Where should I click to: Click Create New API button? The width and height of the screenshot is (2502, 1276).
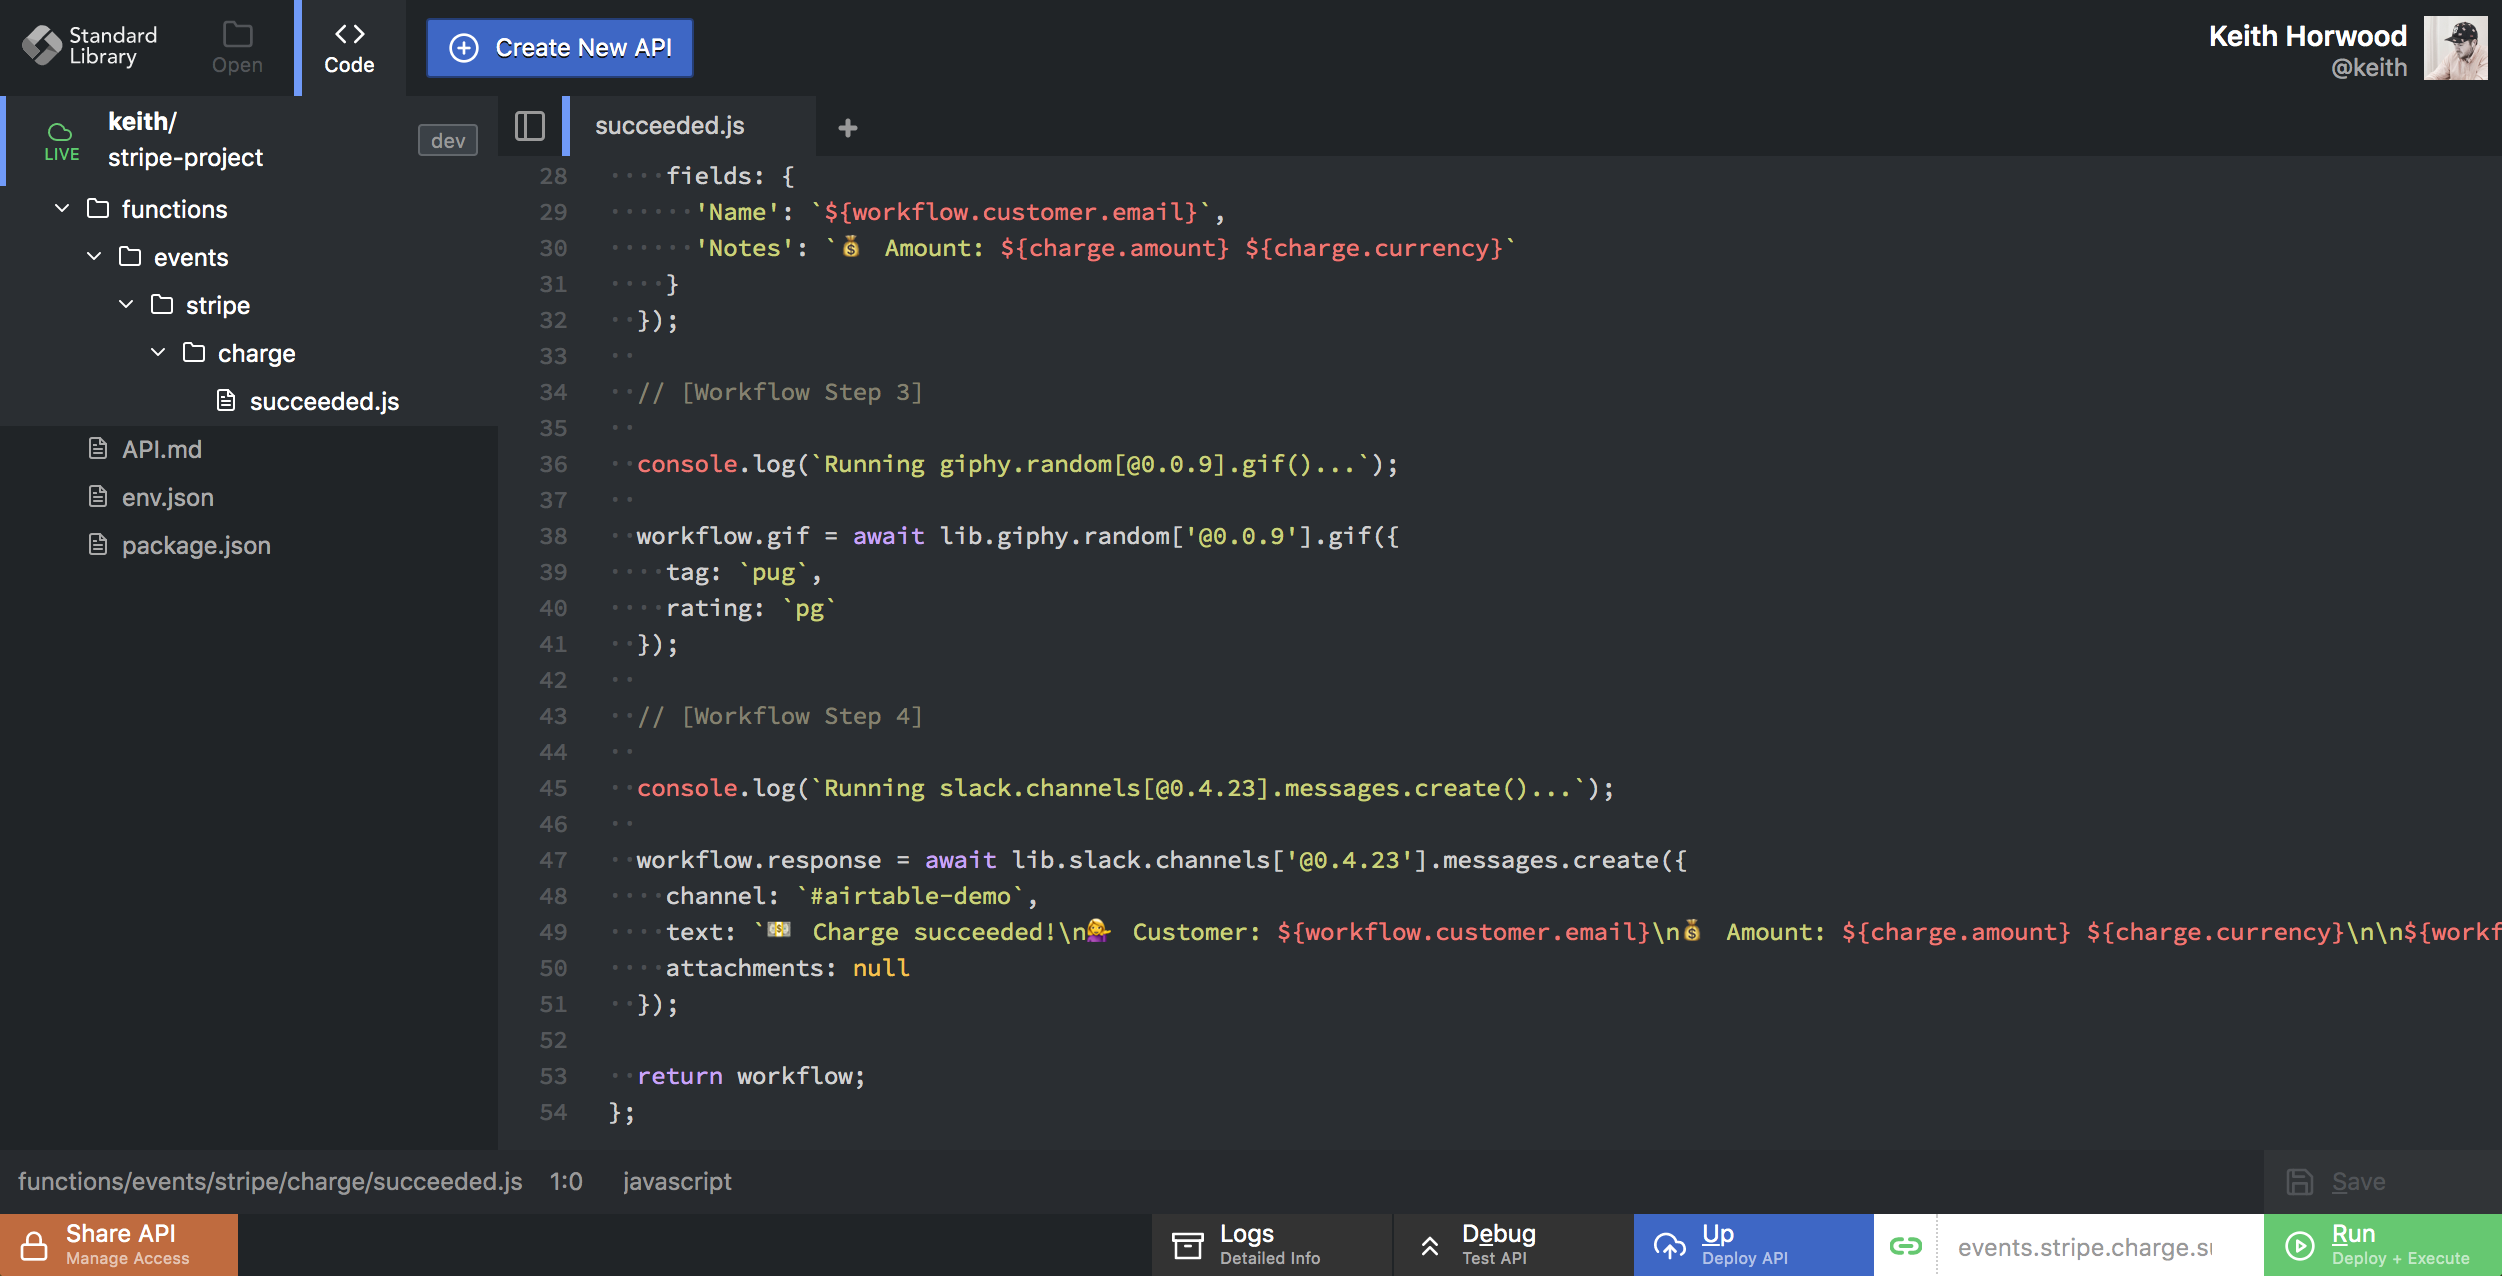pyautogui.click(x=559, y=47)
